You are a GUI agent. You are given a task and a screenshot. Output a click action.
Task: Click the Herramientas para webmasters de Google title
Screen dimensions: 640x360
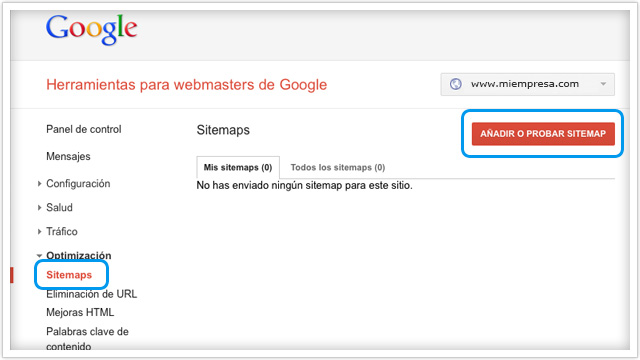coord(187,84)
